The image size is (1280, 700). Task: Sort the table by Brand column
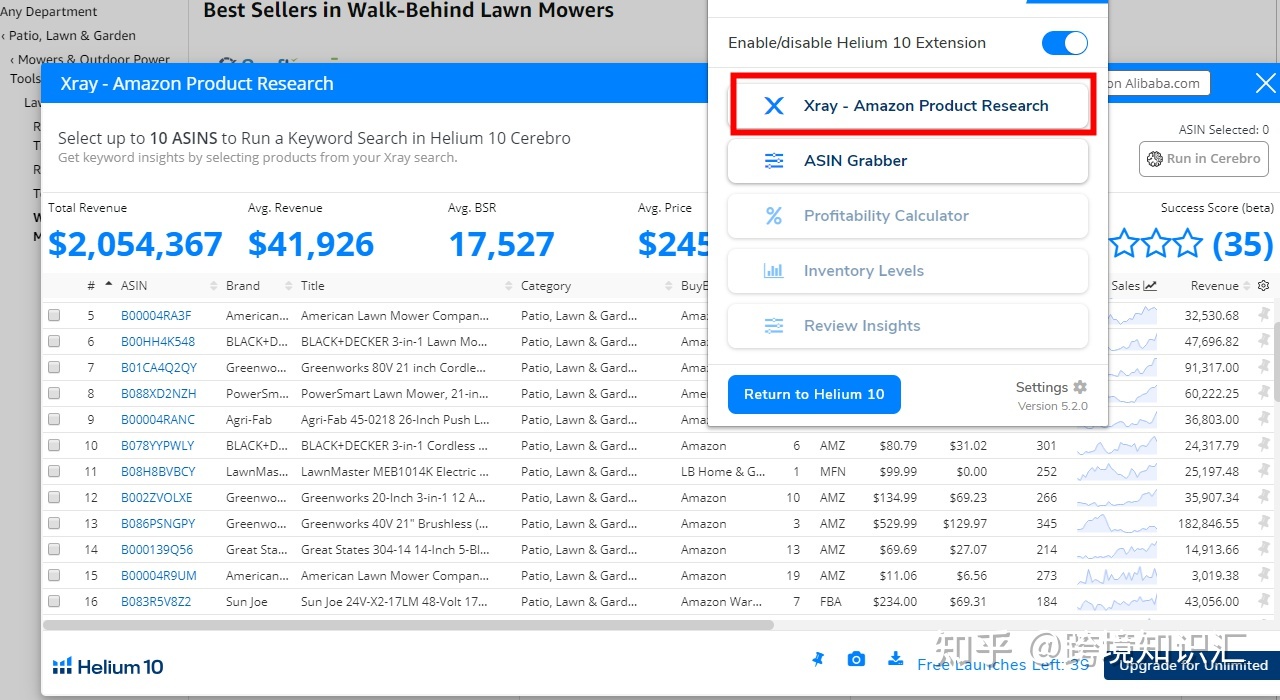pyautogui.click(x=243, y=286)
